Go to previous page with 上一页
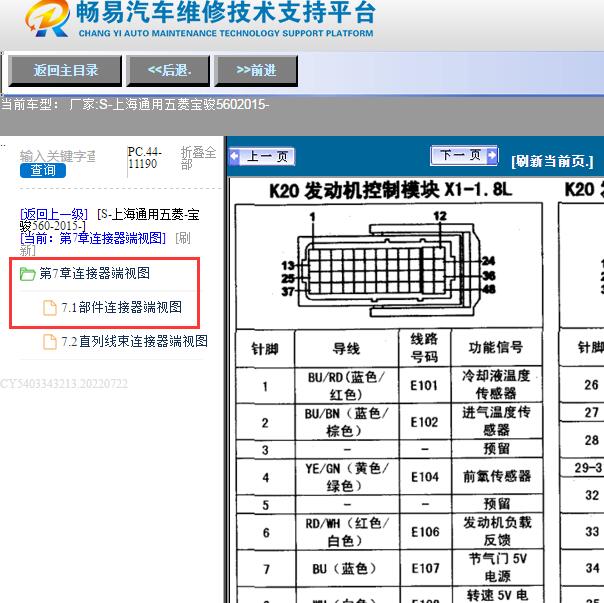The width and height of the screenshot is (604, 603). point(262,156)
